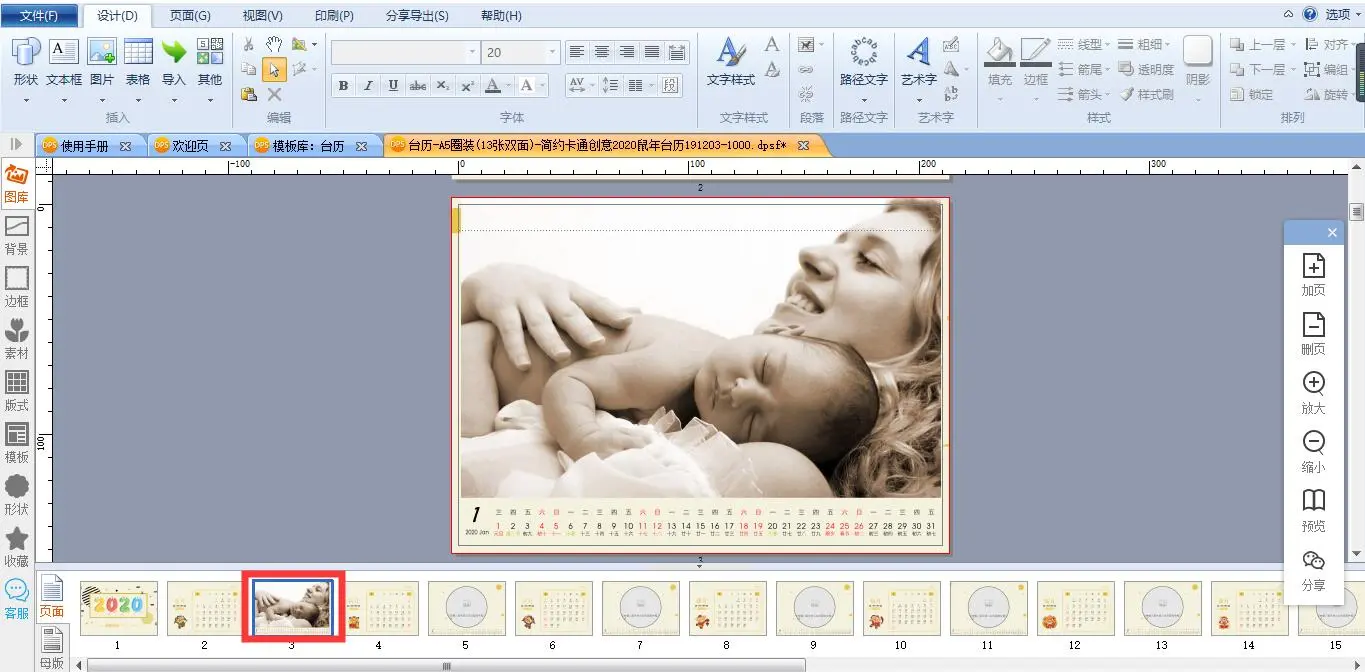Select the hand pan tool

coord(274,45)
